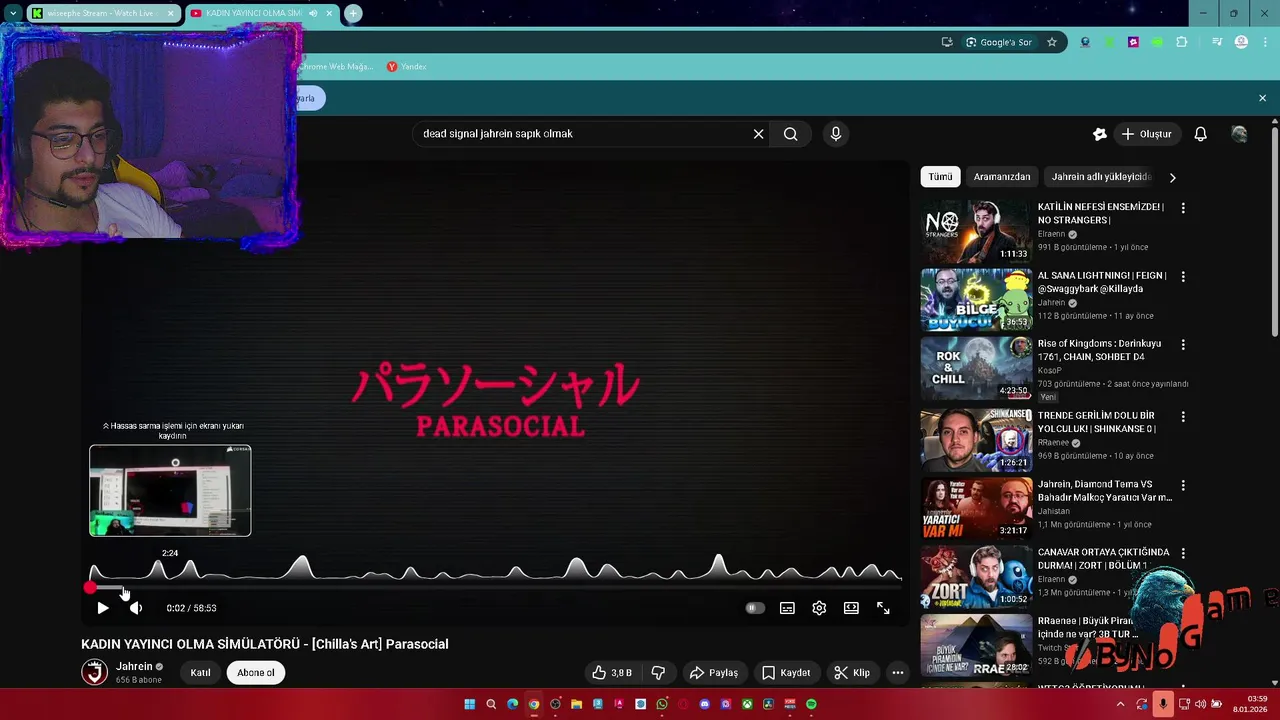Play the Parasocial video

pyautogui.click(x=102, y=608)
